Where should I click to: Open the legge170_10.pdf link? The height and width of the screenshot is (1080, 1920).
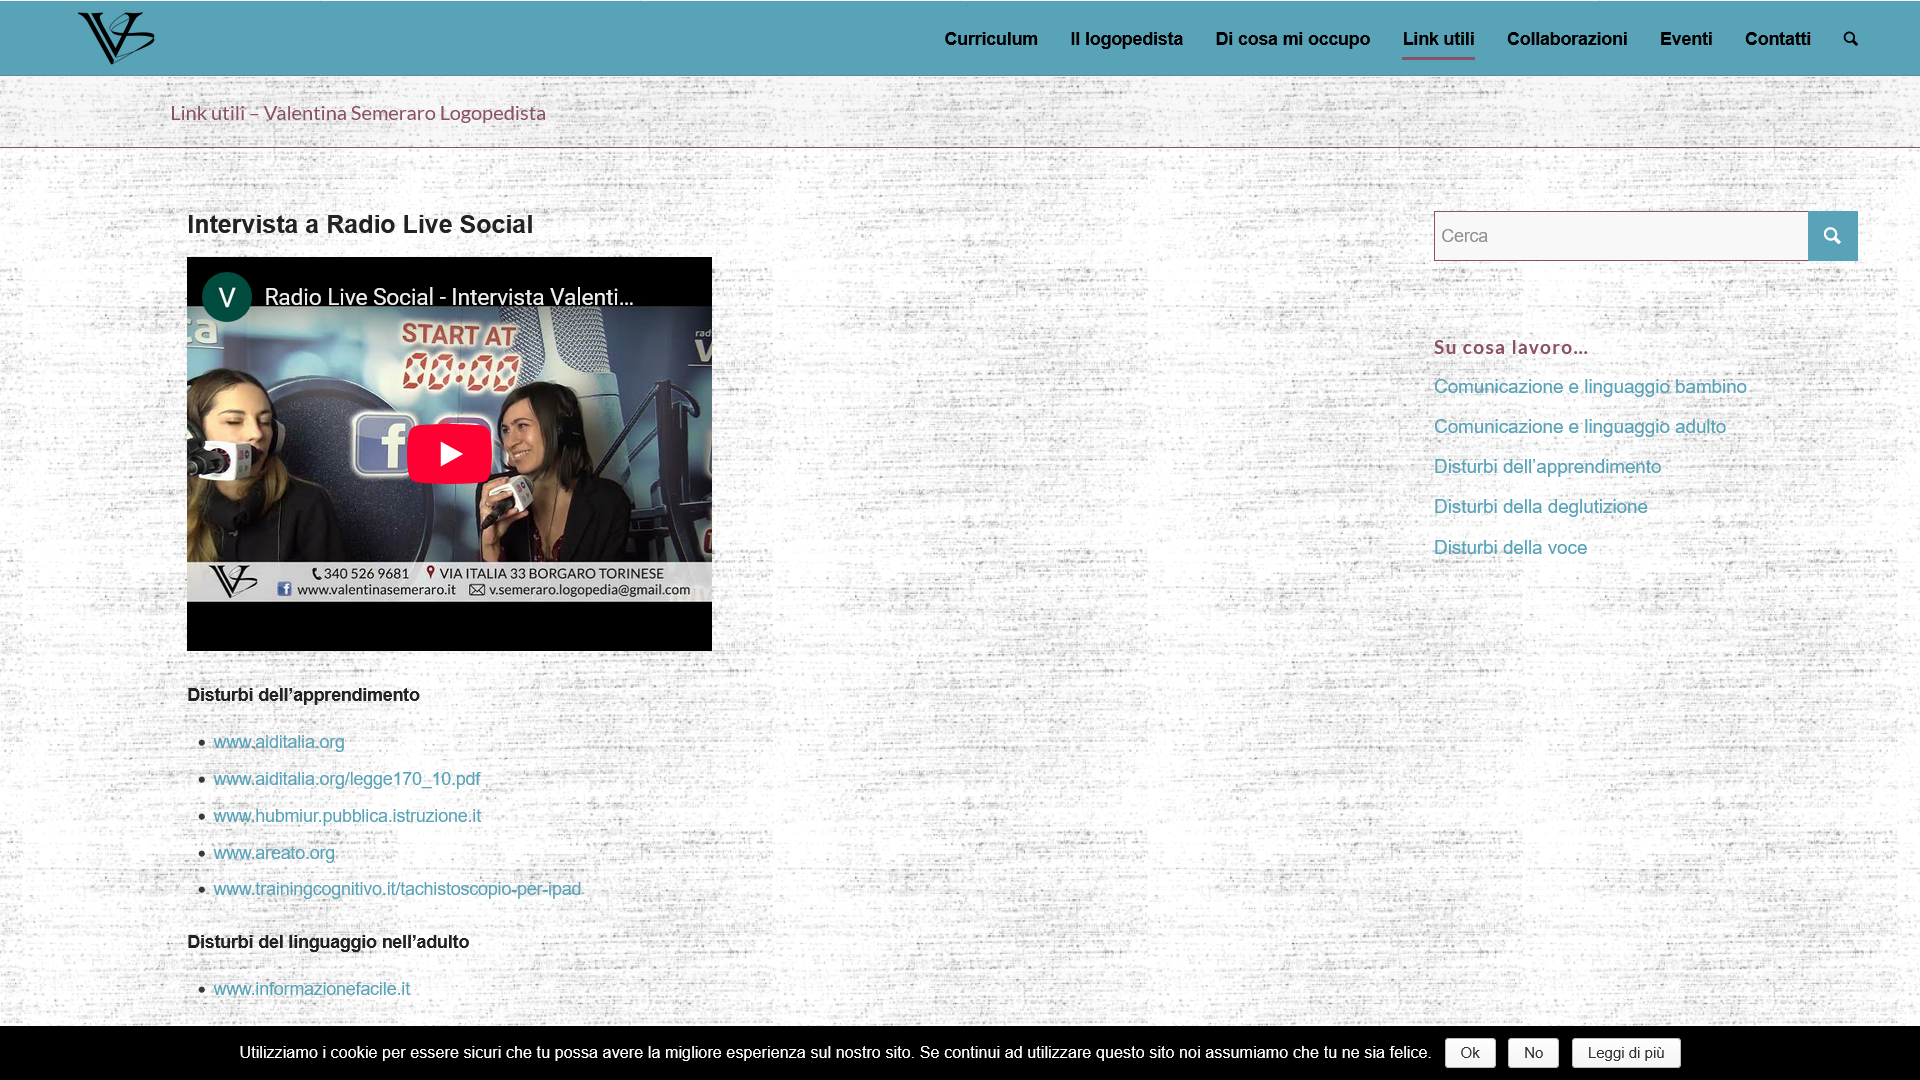pos(346,779)
